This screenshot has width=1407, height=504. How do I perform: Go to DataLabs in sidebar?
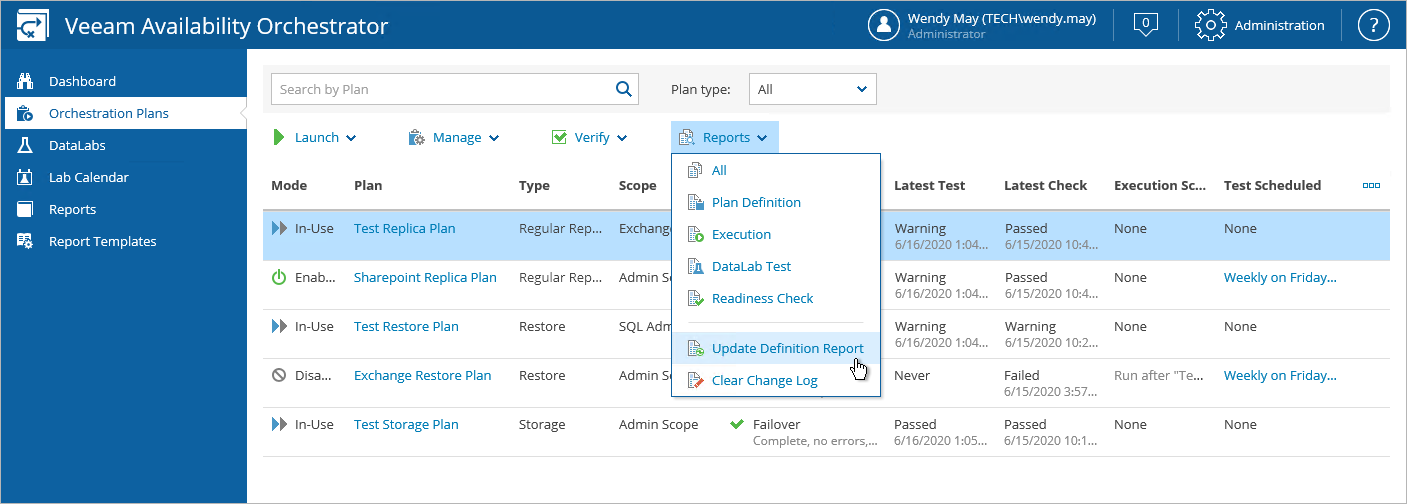coord(77,145)
